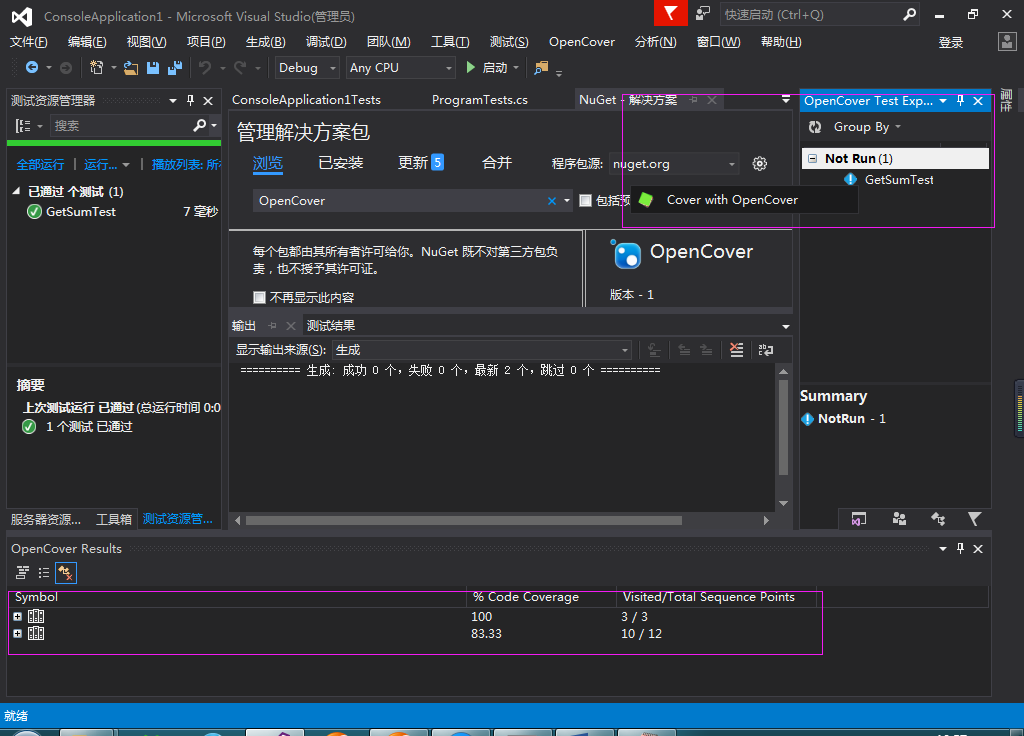Click the search magnifier in Quick Launch
Image resolution: width=1024 pixels, height=736 pixels.
pos(909,14)
